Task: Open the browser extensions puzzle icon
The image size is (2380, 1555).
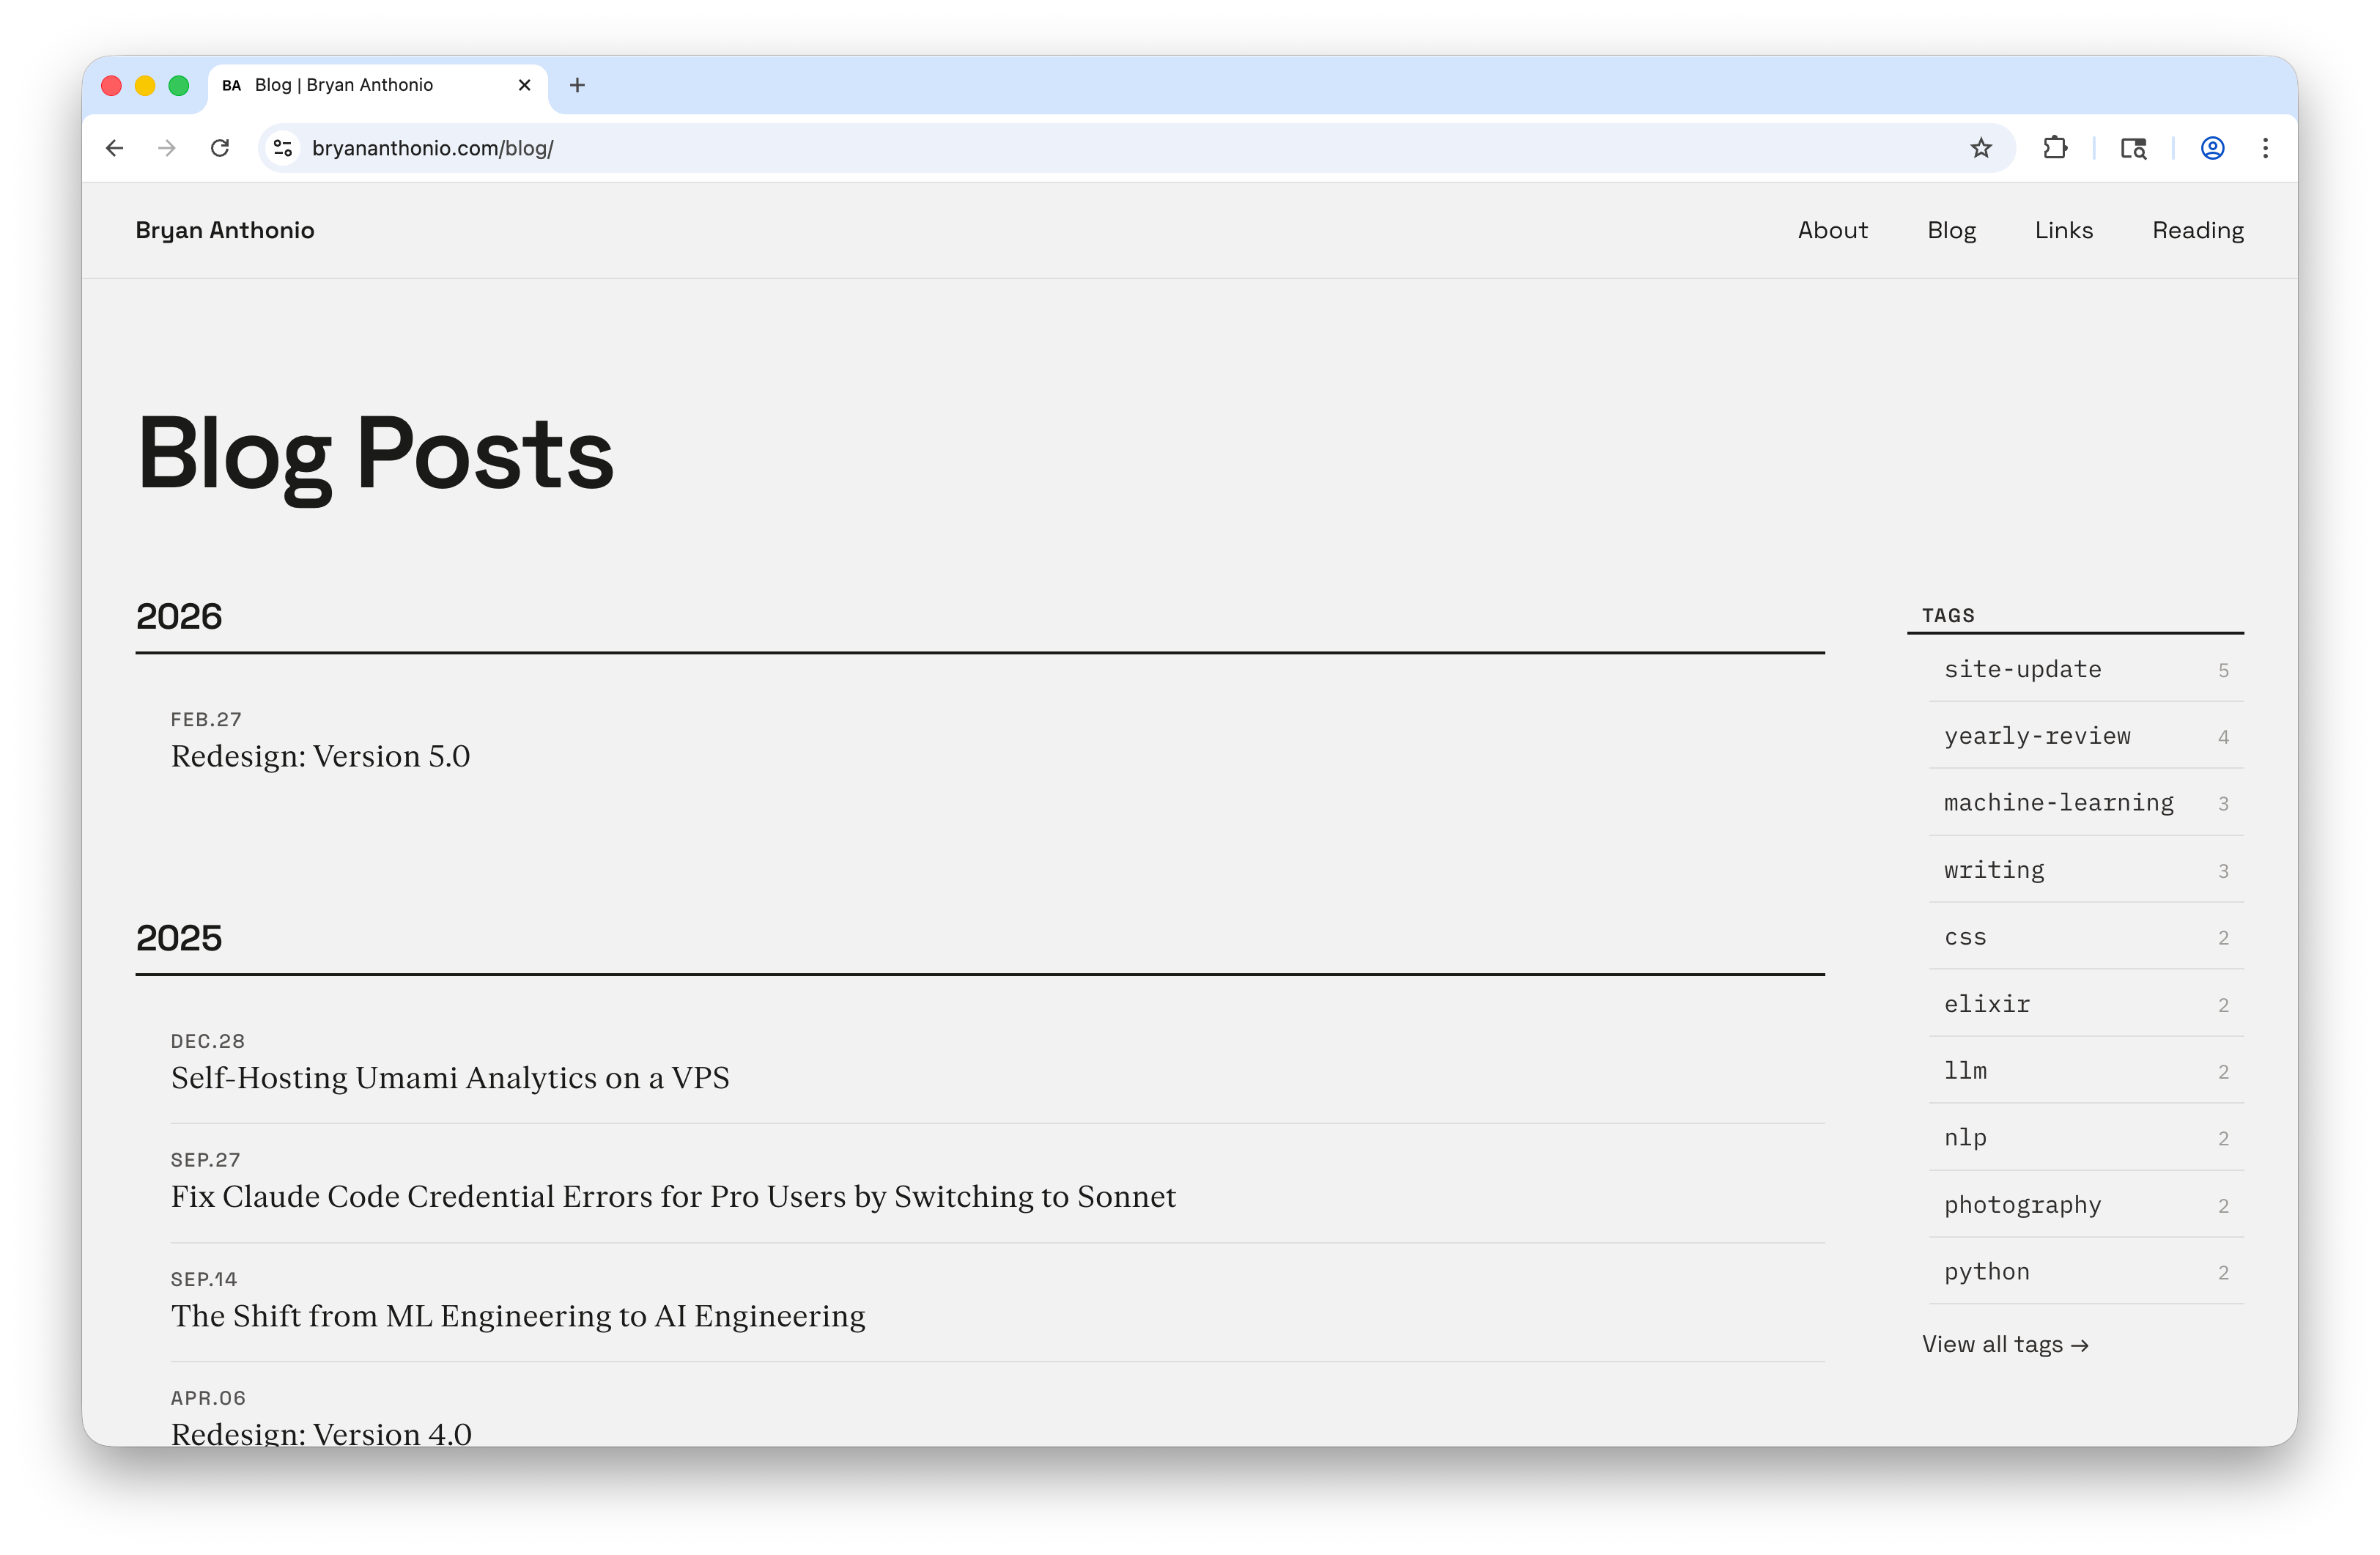Action: click(x=2056, y=148)
